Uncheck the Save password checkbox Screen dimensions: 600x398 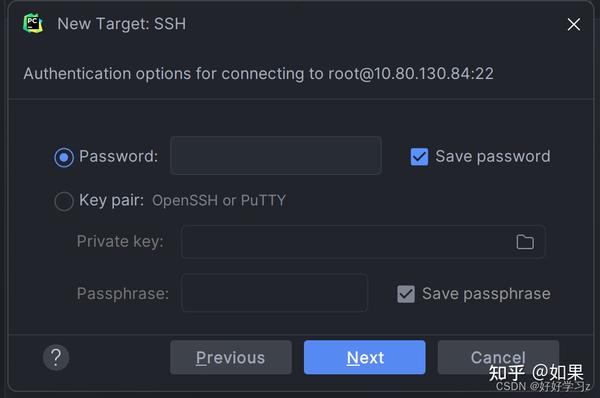tap(419, 157)
